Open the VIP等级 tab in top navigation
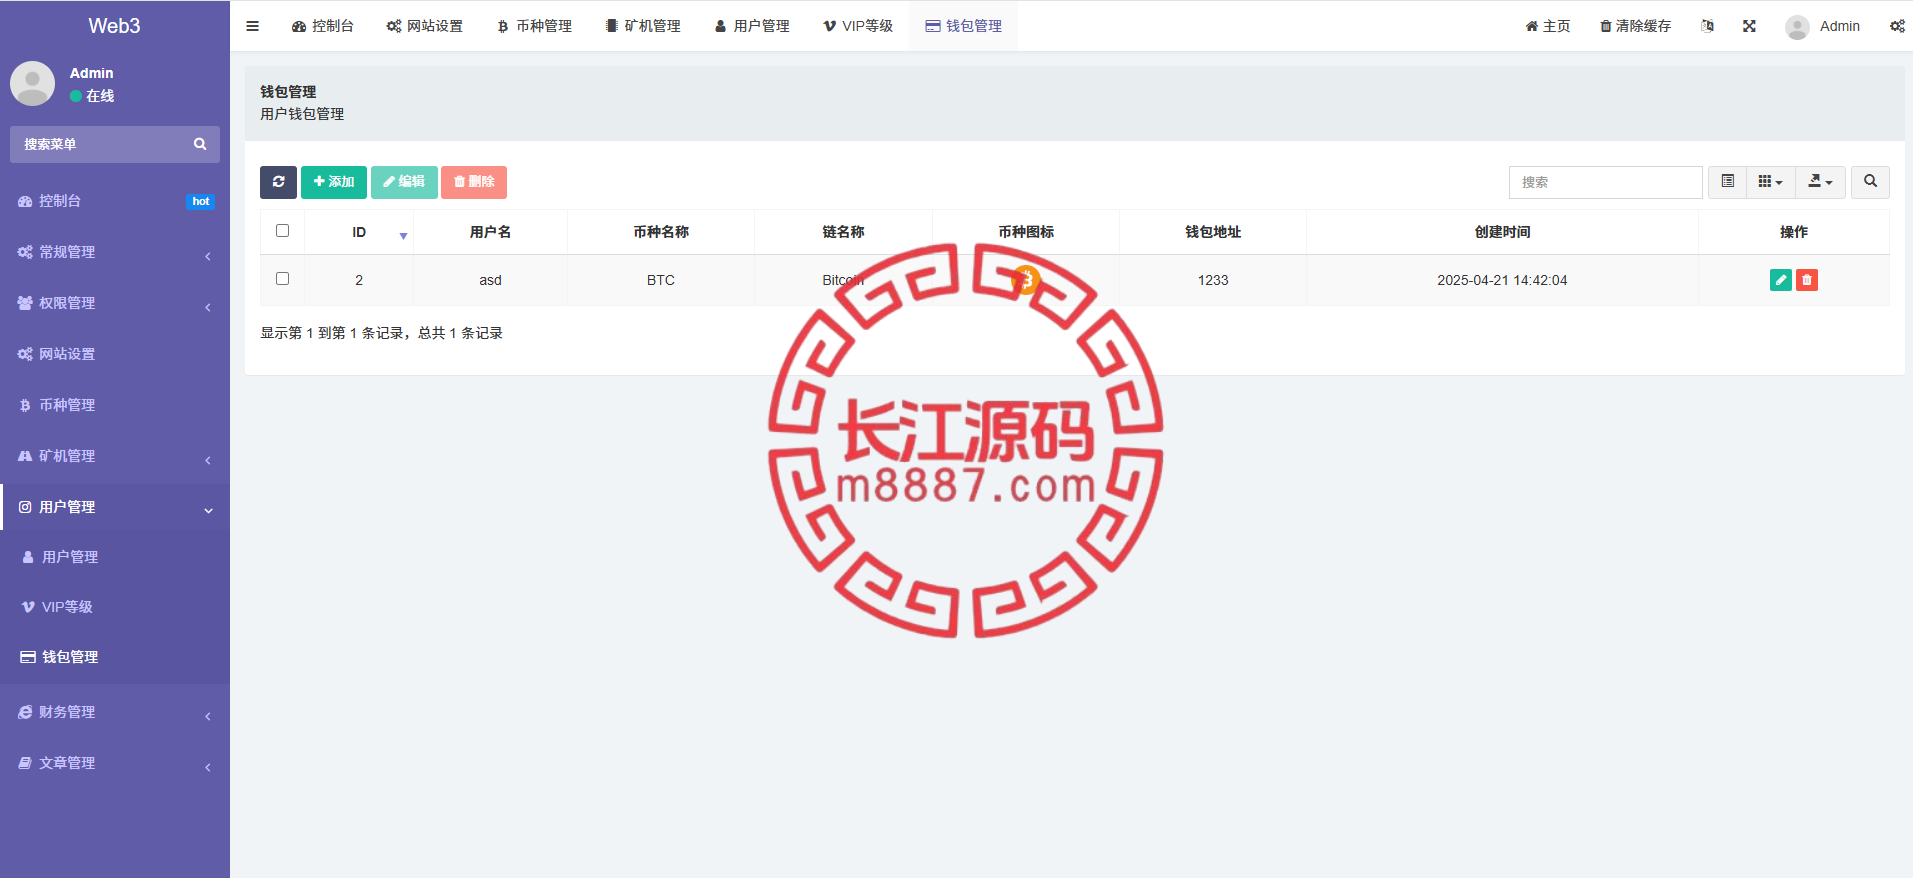The width and height of the screenshot is (1913, 878). [858, 26]
